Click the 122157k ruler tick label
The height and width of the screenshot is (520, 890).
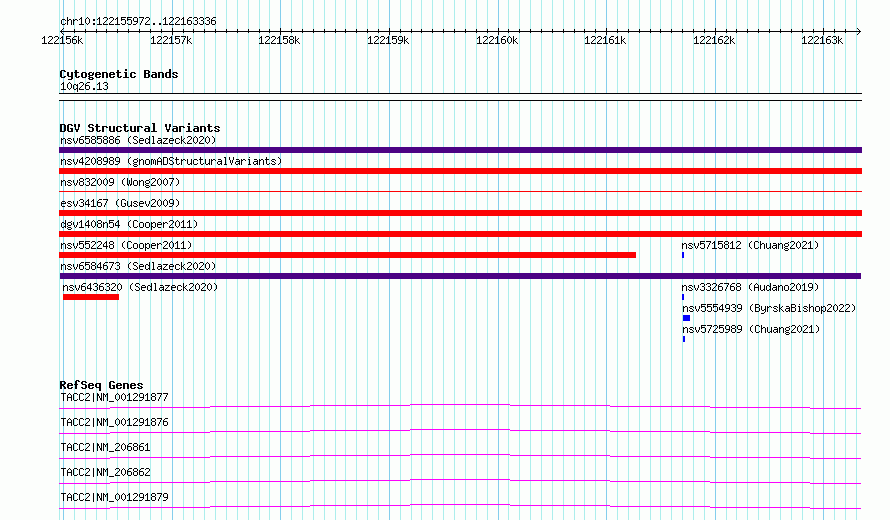click(x=171, y=40)
